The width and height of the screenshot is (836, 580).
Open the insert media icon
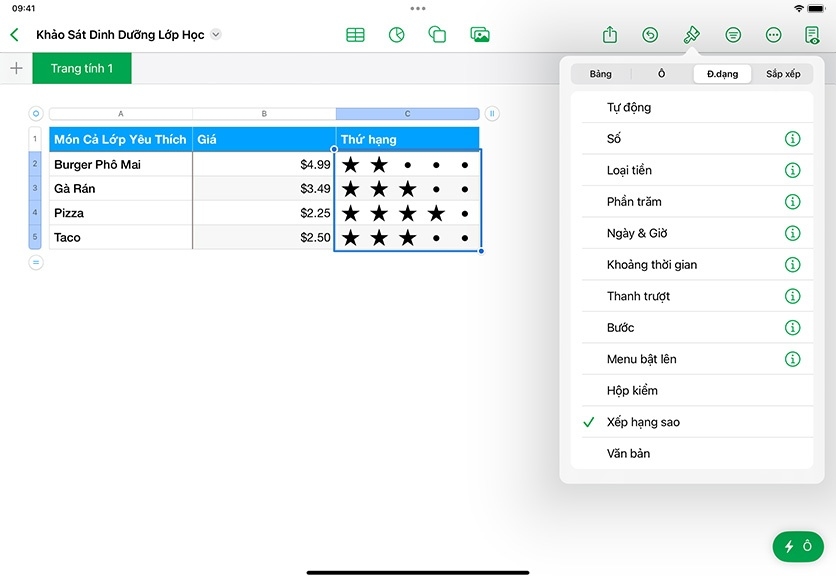480,35
